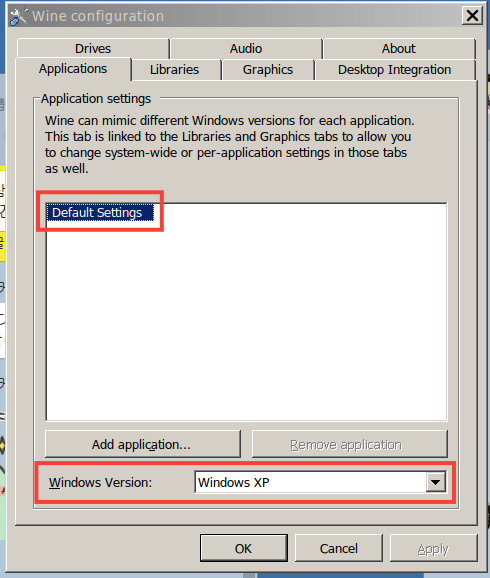Open the Windows Version combo box
490x578 pixels.
coord(320,482)
